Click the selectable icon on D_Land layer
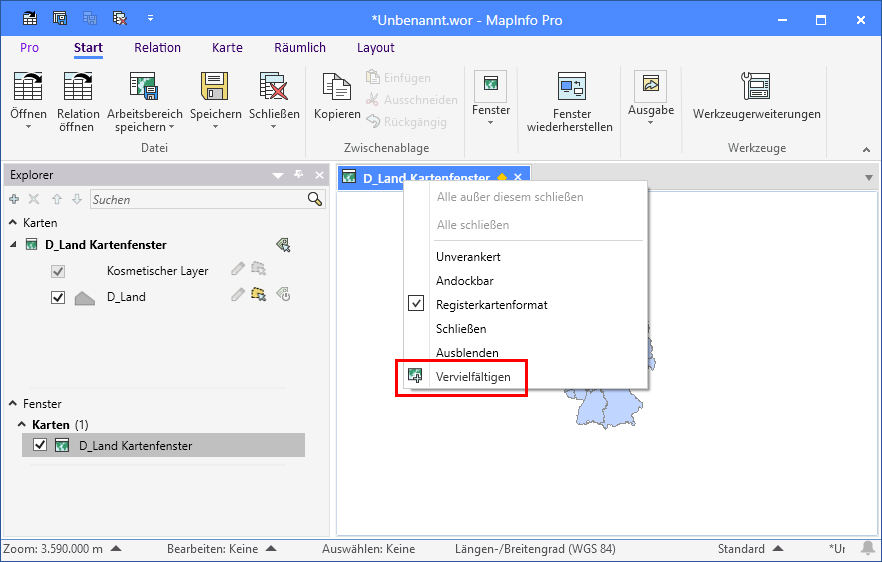 [259, 294]
